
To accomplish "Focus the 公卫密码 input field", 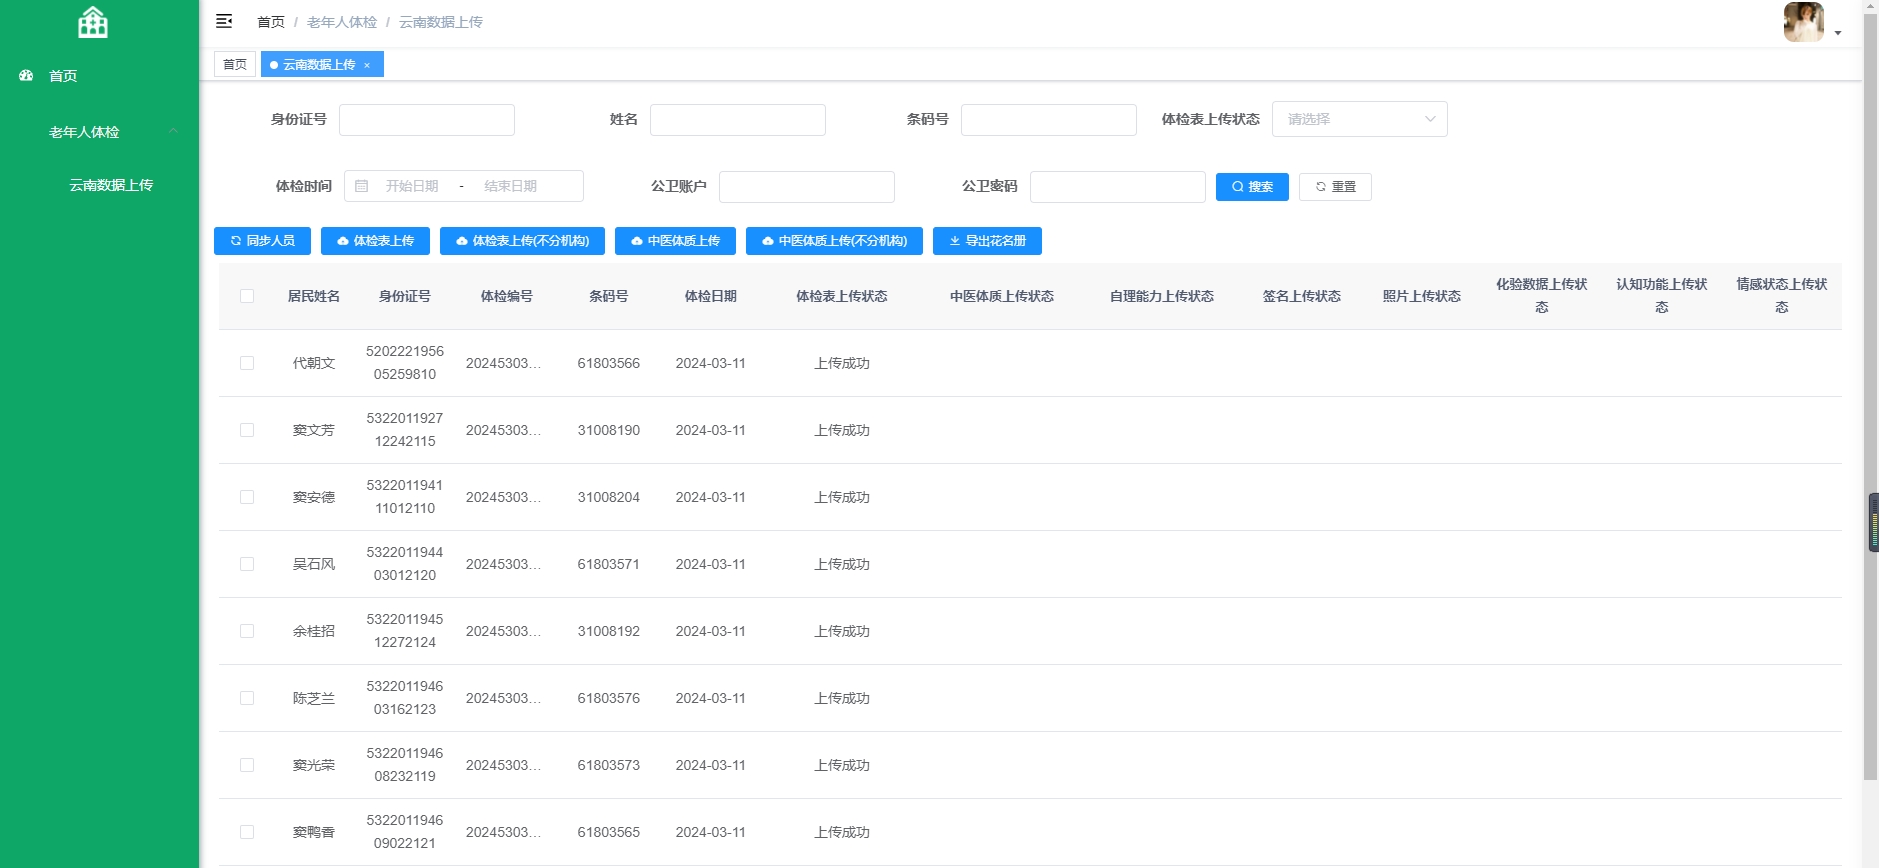I will (x=1118, y=187).
